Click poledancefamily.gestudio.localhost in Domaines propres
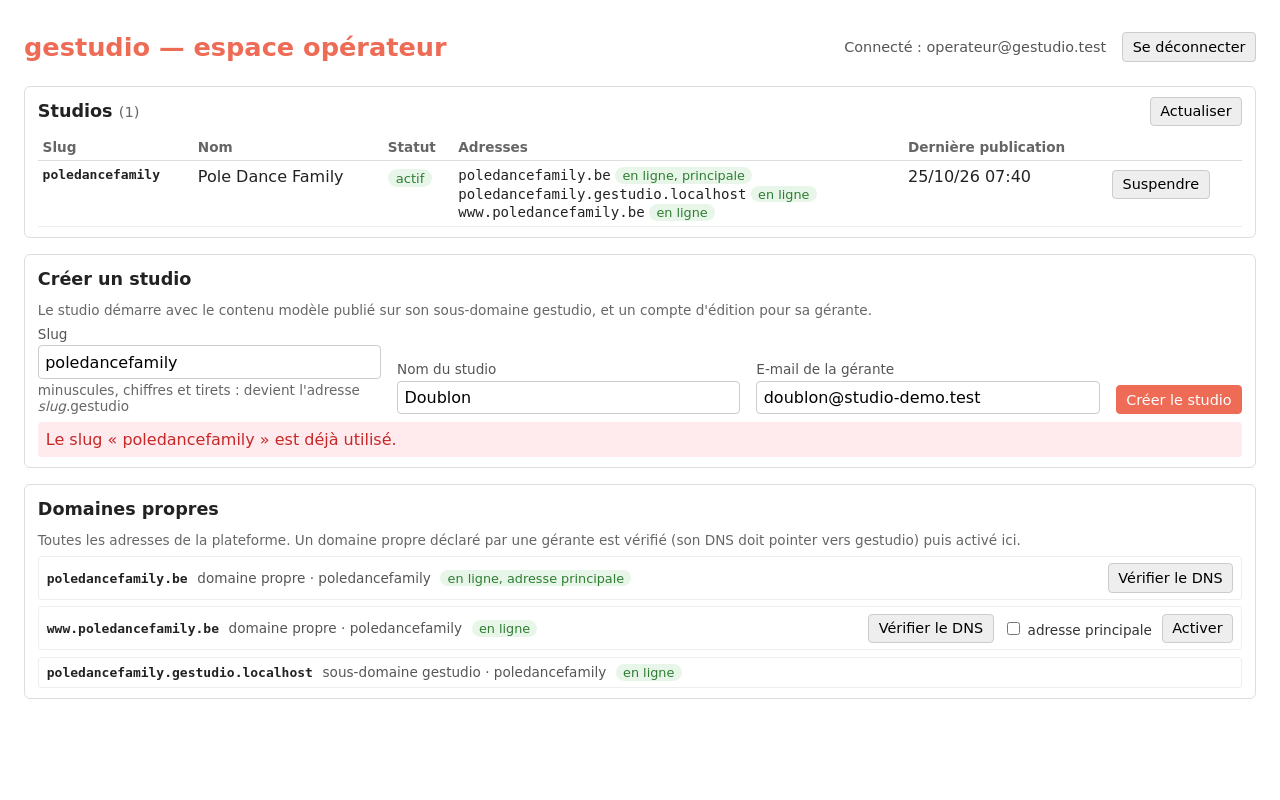The height and width of the screenshot is (800, 1280). 180,673
